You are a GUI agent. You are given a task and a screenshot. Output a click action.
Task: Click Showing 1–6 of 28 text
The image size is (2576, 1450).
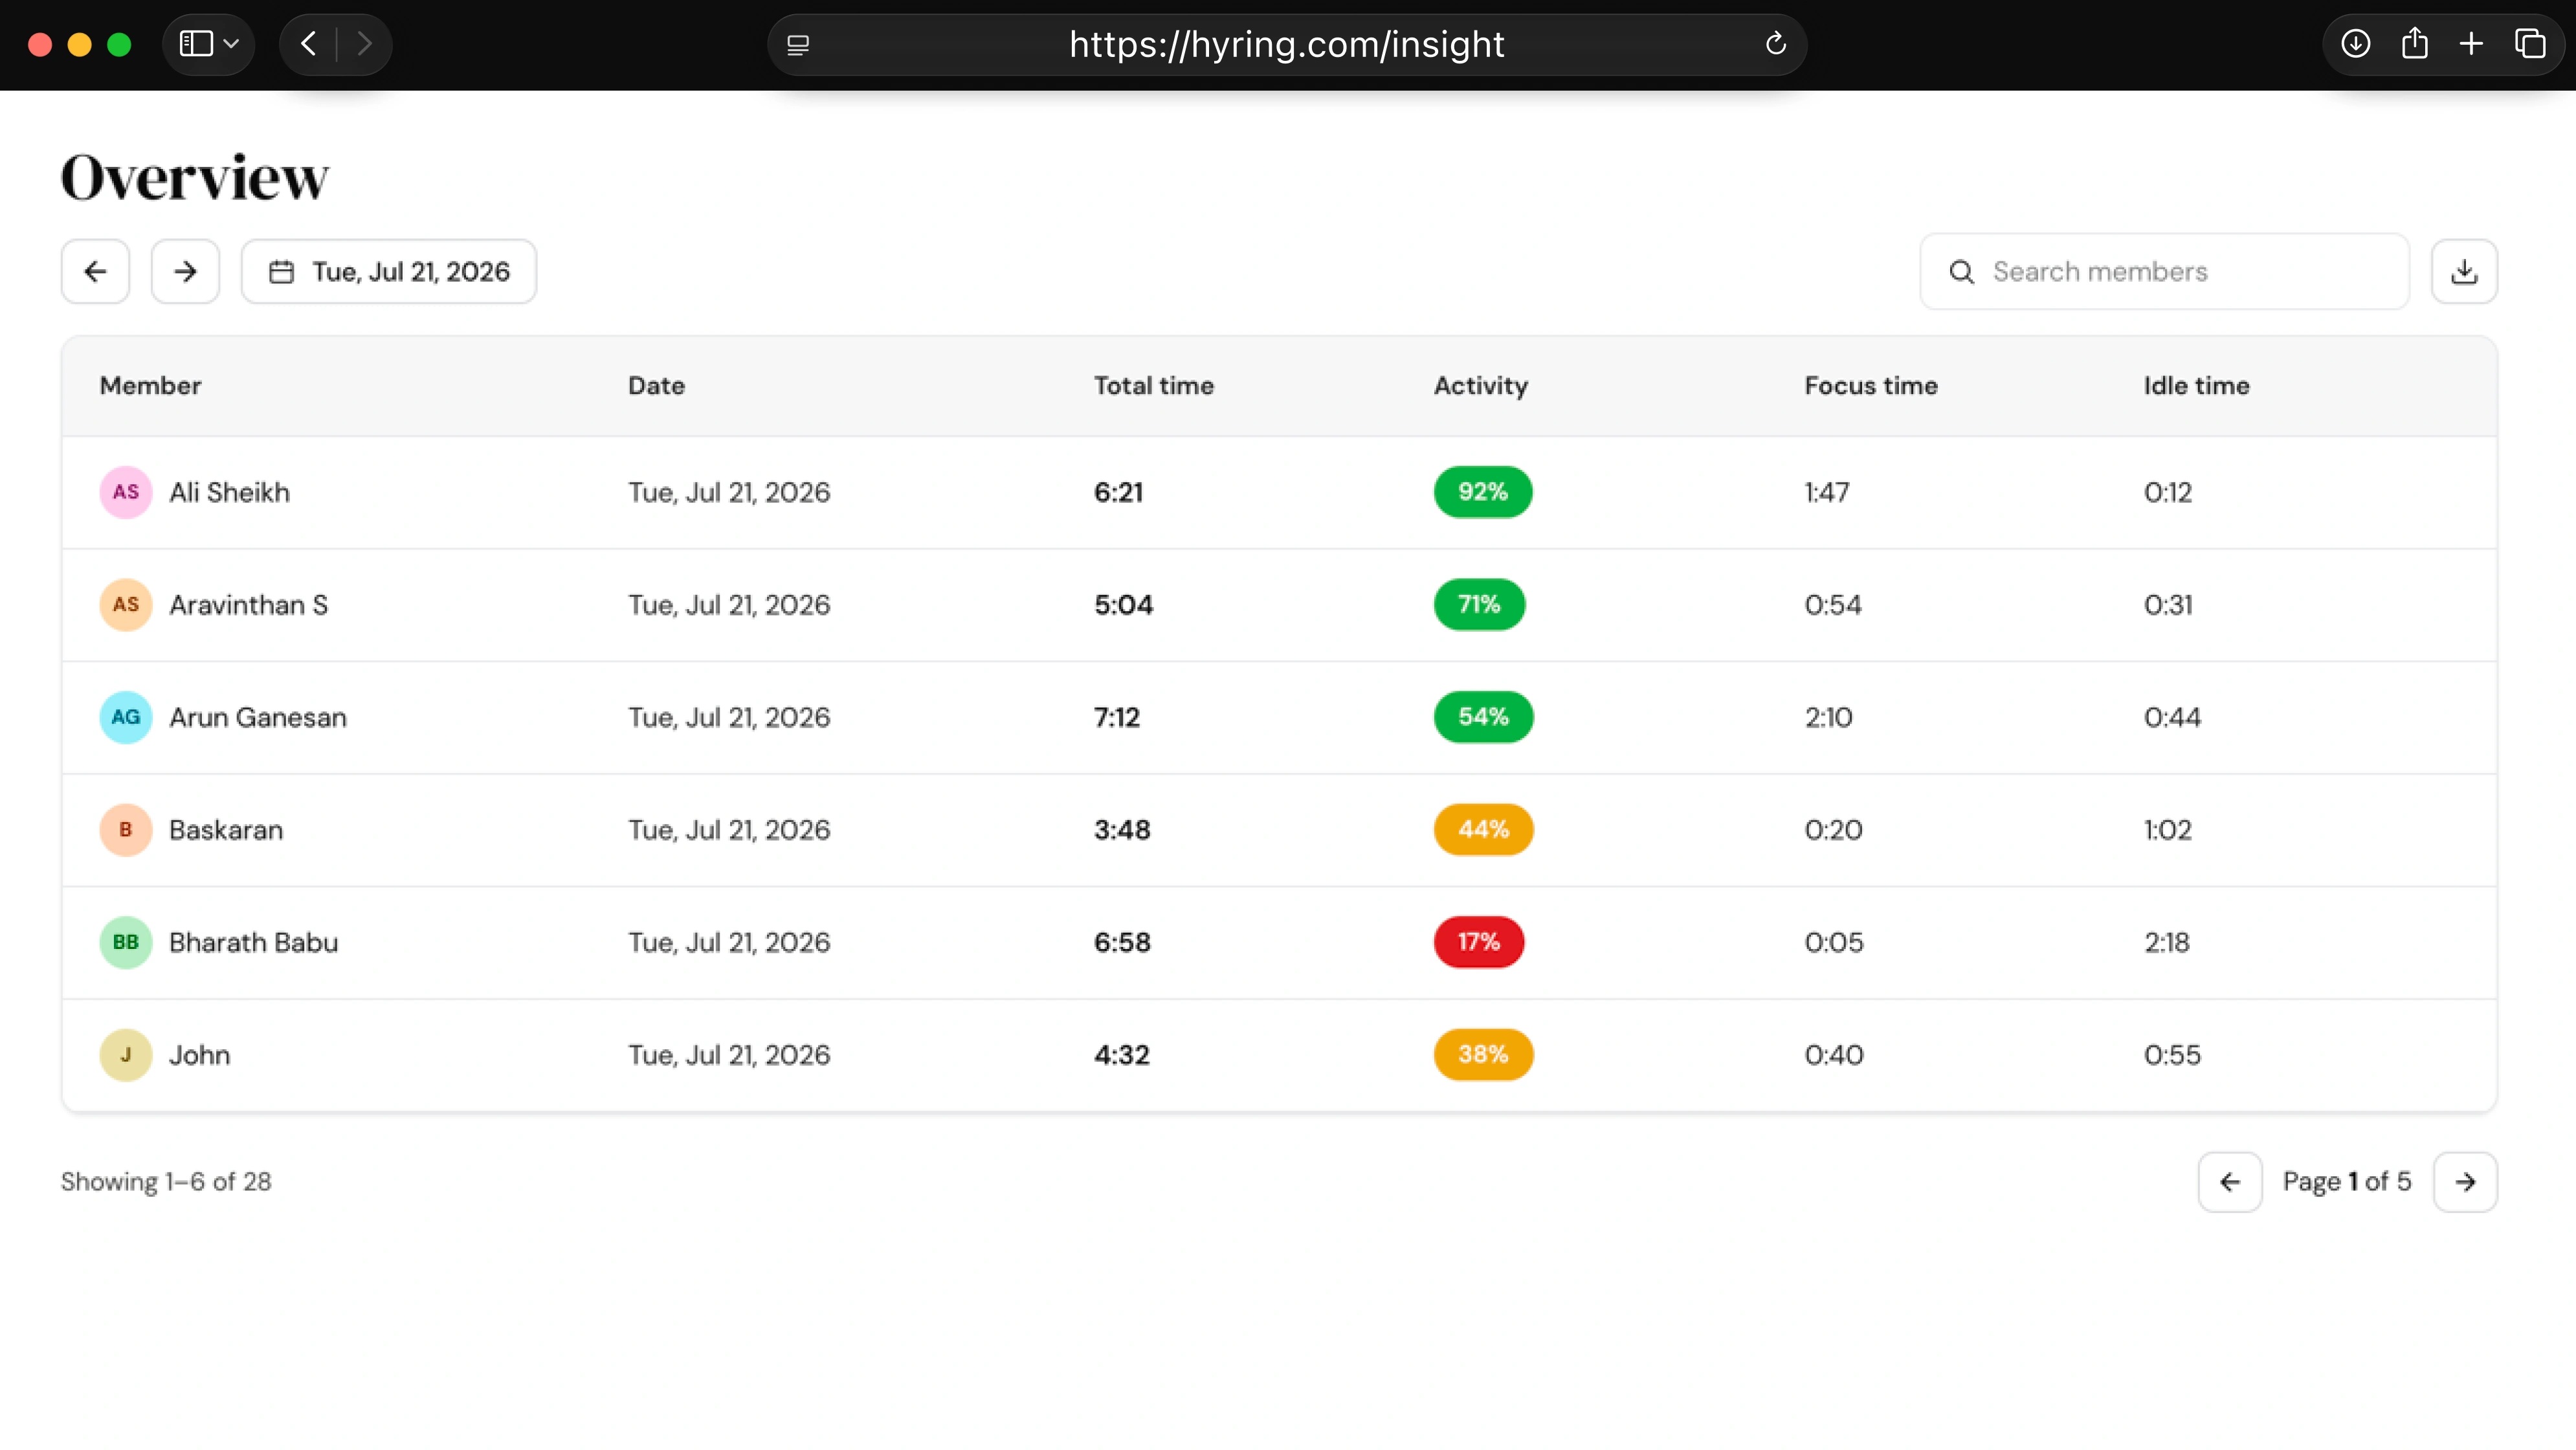pos(166,1182)
